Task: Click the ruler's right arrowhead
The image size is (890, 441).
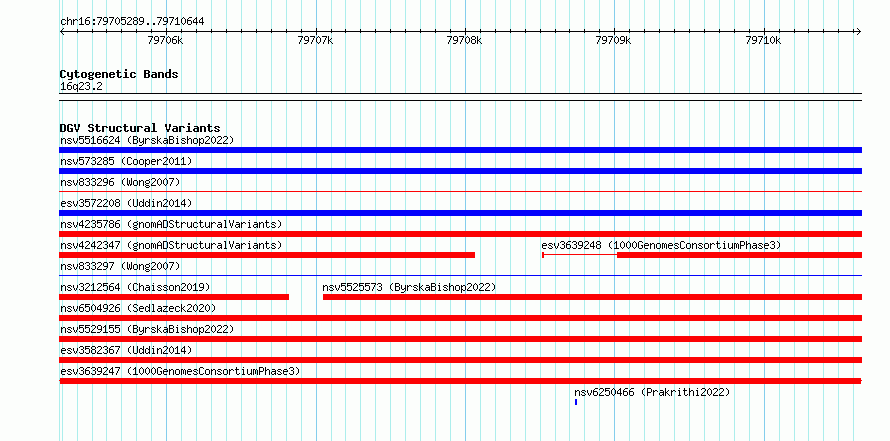Action: coord(858,31)
